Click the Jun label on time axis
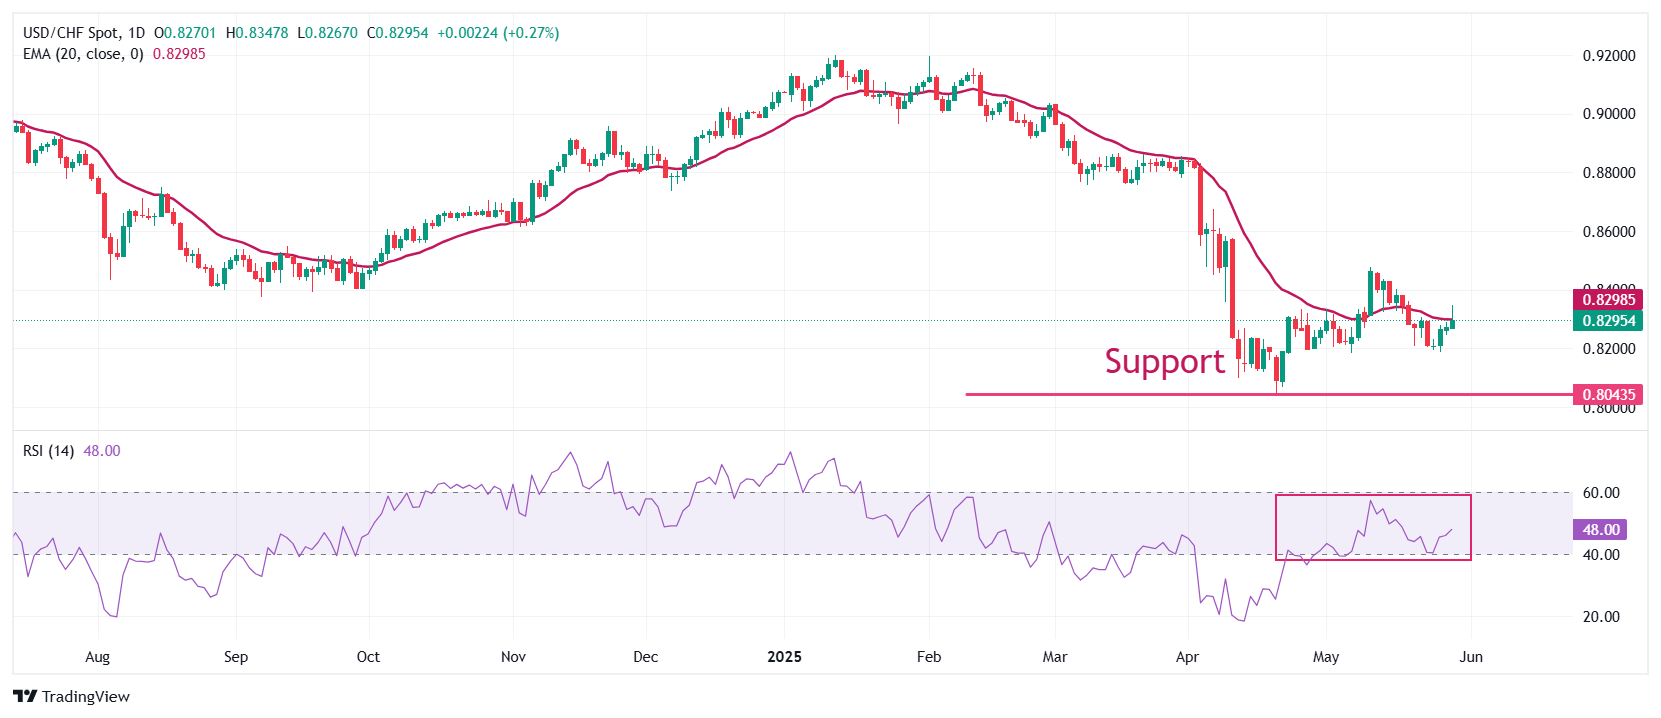 click(x=1470, y=657)
